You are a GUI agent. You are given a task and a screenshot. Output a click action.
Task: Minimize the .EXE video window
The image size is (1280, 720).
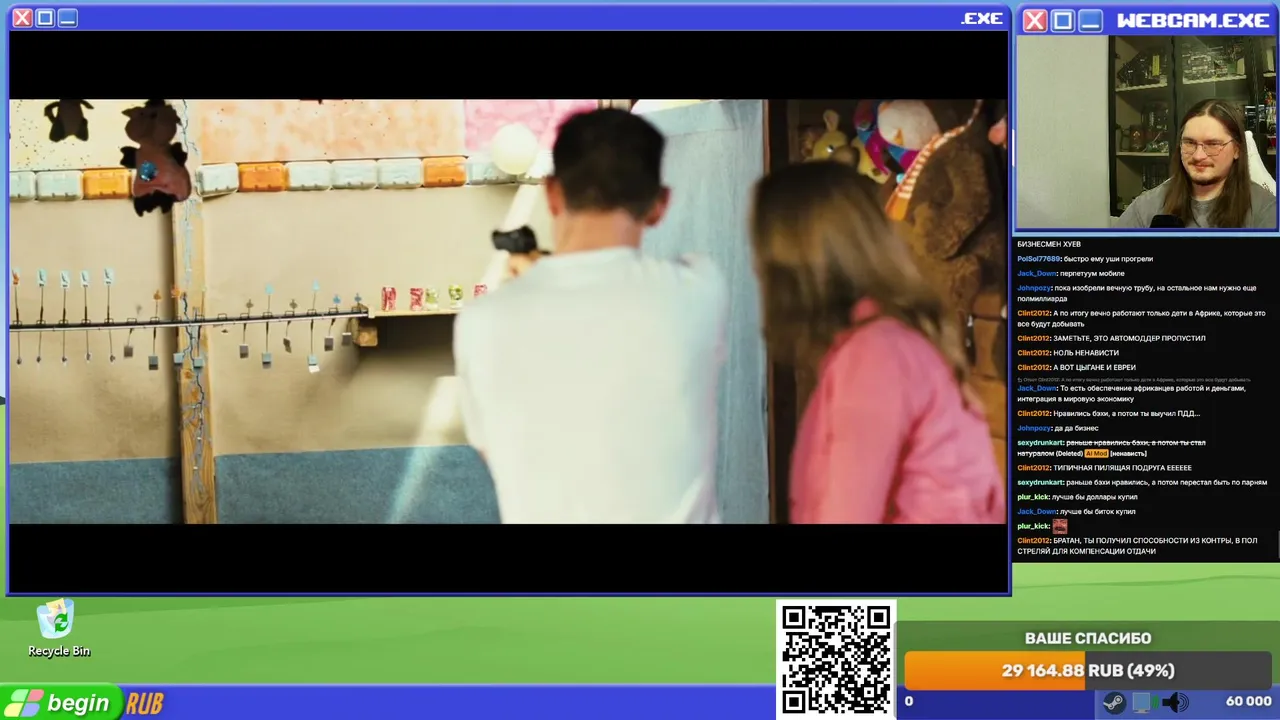click(67, 18)
